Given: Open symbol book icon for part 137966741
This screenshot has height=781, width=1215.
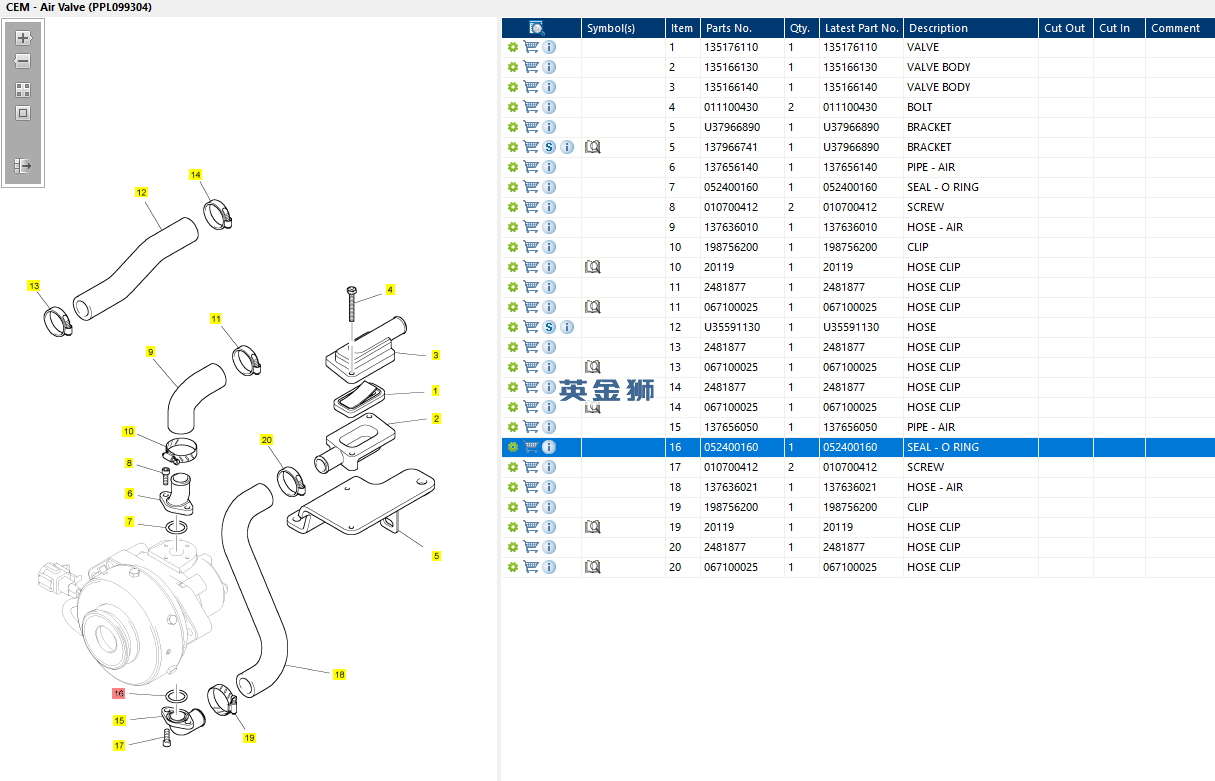Looking at the screenshot, I should pos(592,147).
